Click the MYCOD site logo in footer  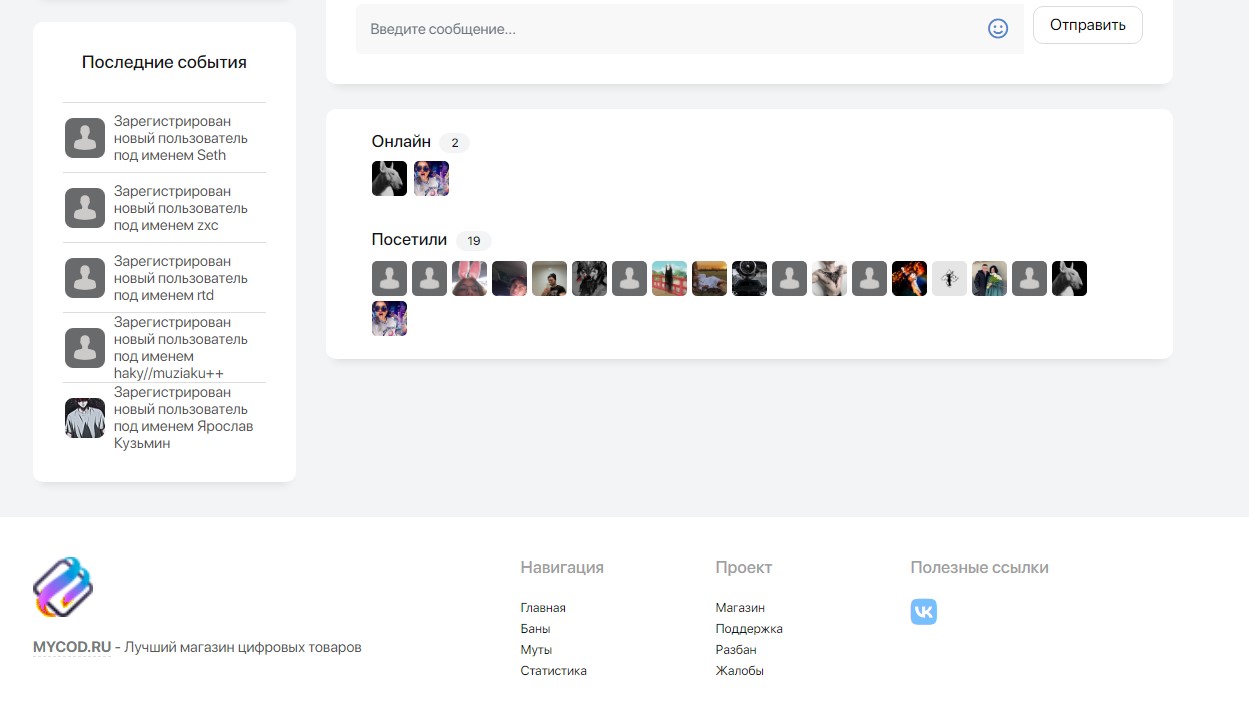[x=63, y=587]
